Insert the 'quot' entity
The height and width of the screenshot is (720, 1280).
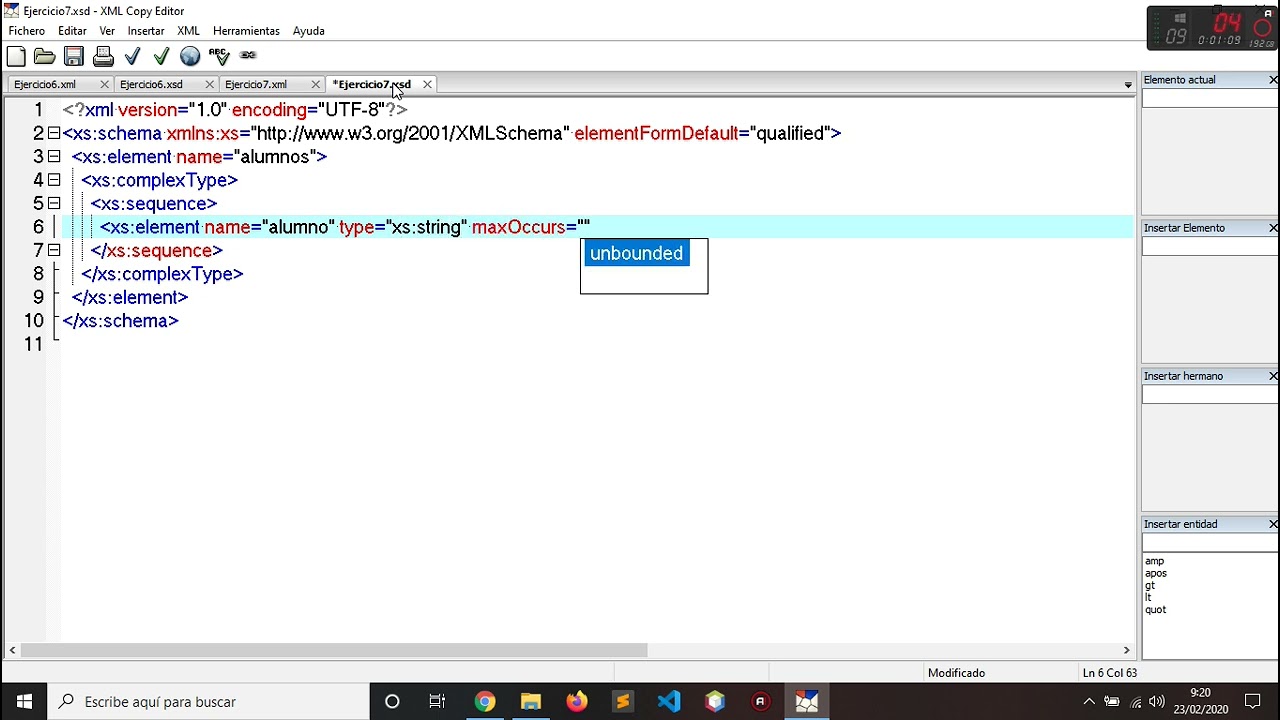point(1156,609)
